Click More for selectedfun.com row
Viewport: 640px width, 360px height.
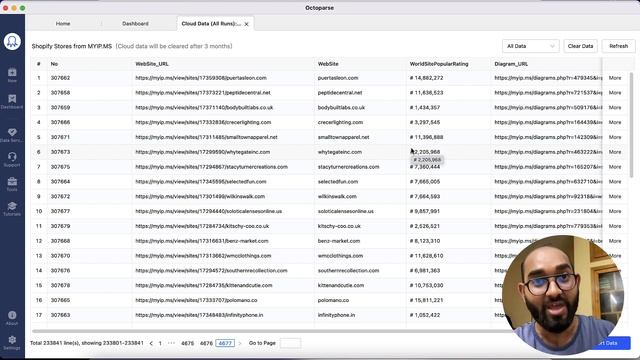615,182
